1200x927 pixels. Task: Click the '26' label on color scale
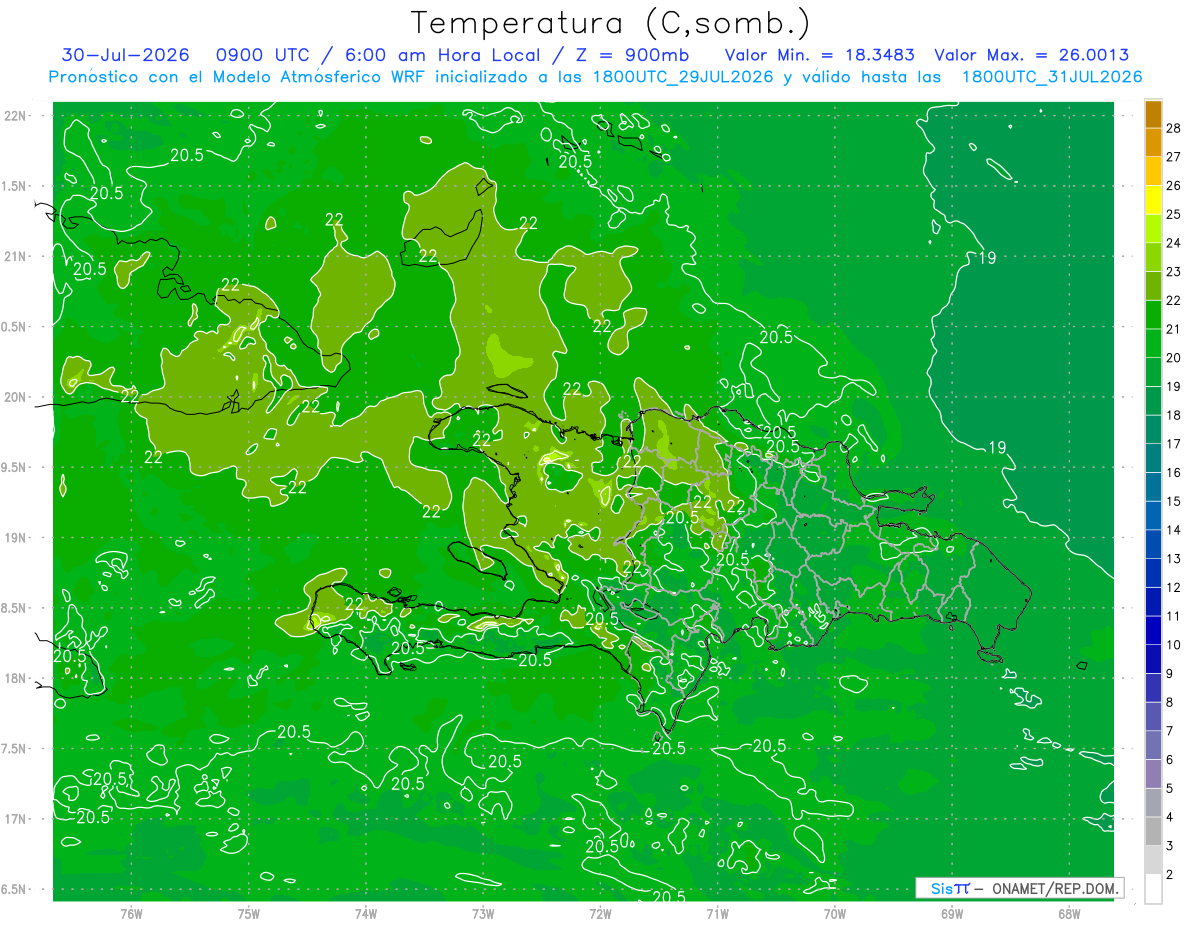pyautogui.click(x=1175, y=186)
